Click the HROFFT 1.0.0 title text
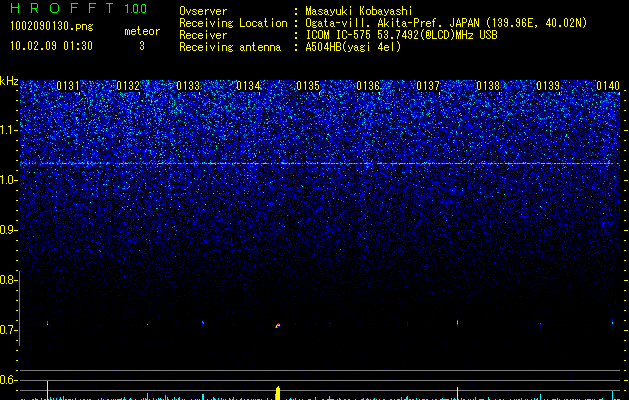 click(x=78, y=8)
